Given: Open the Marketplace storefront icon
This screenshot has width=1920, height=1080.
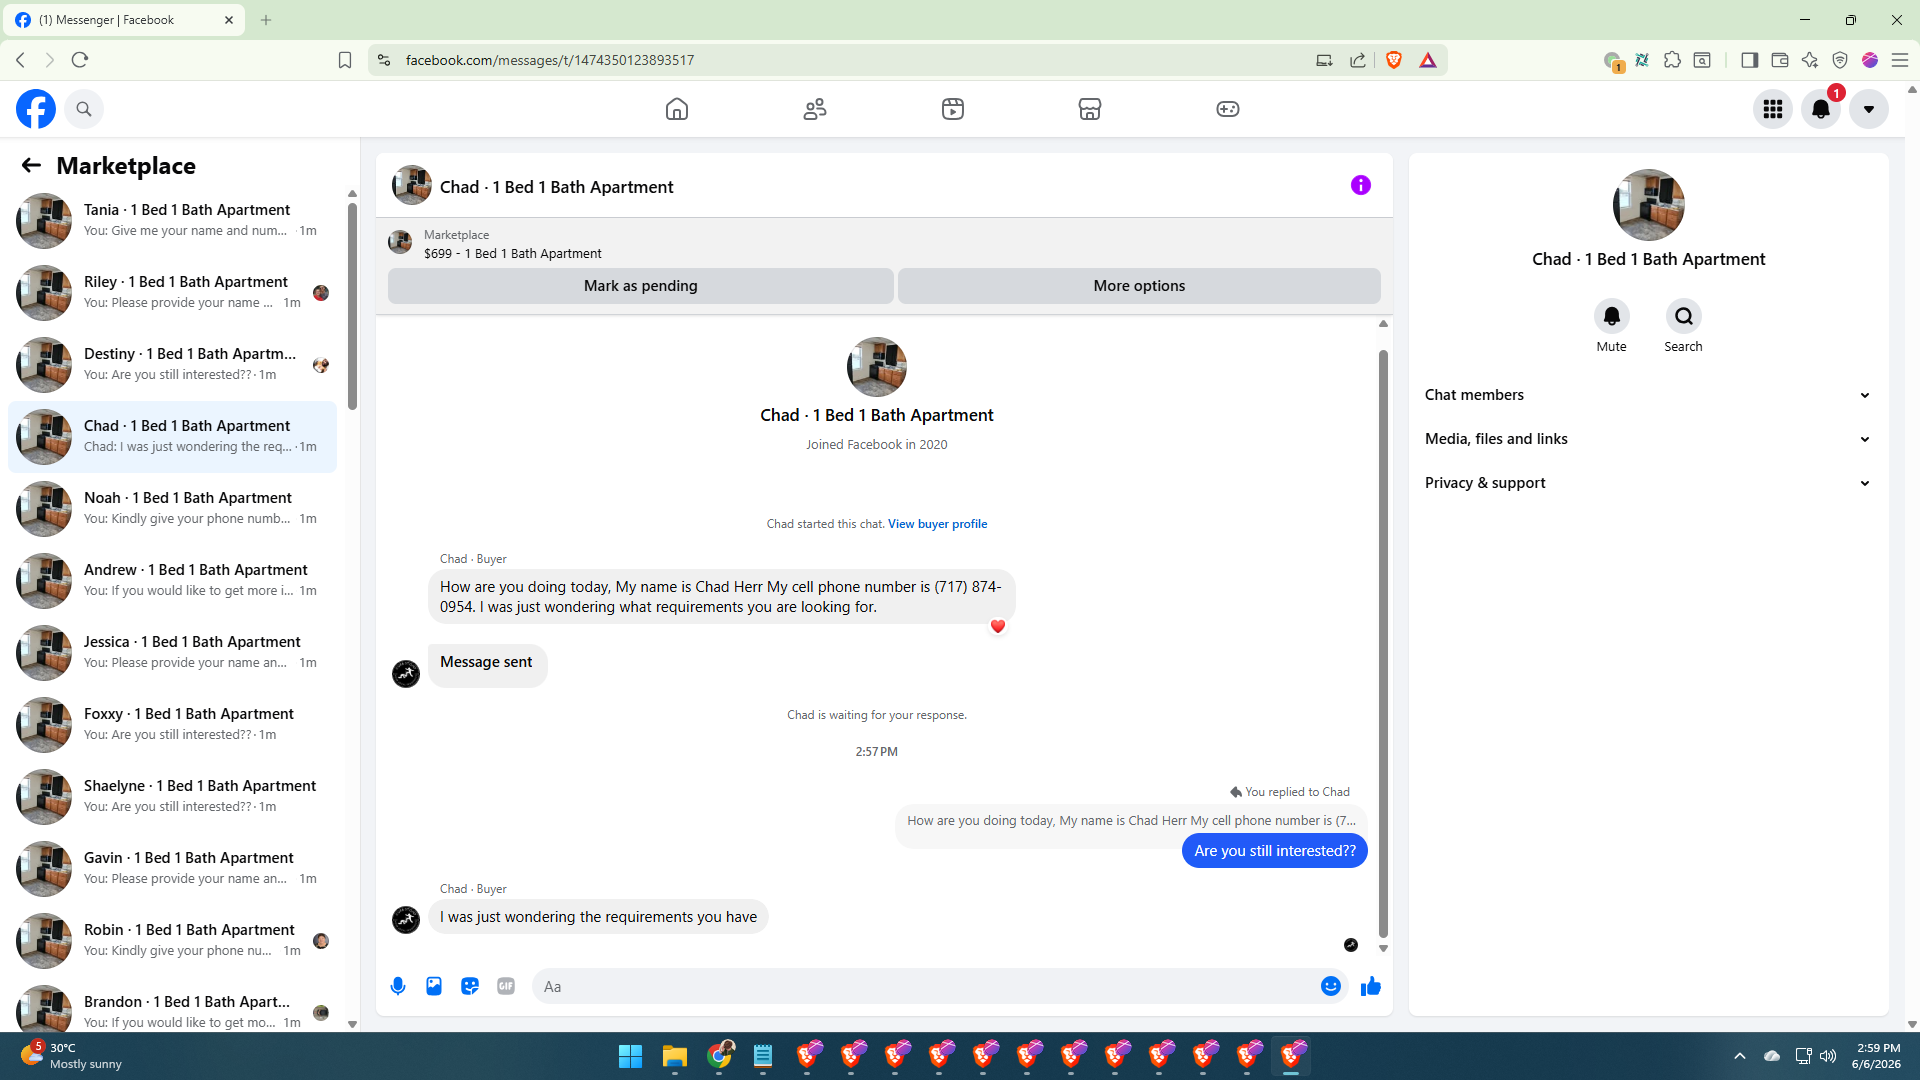Looking at the screenshot, I should coord(1090,109).
